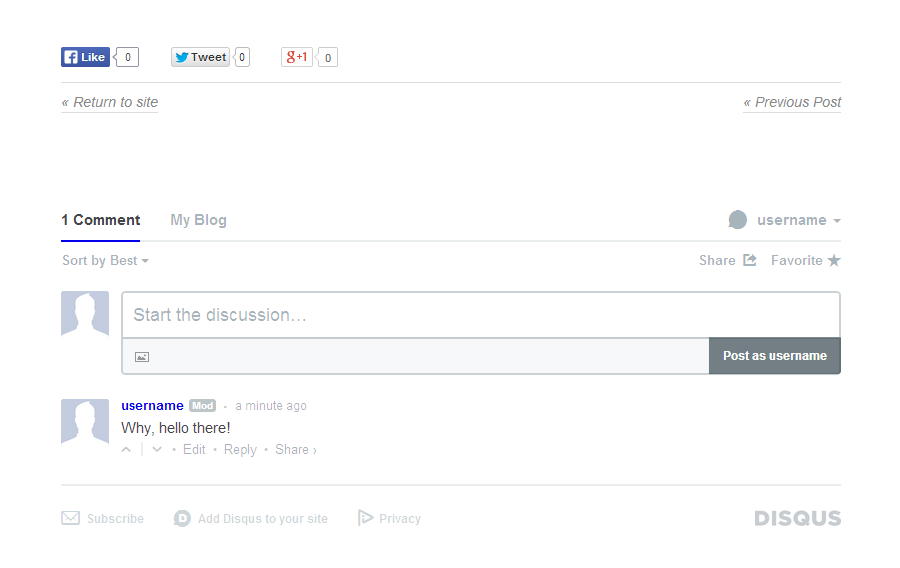Open the Sort by Best dropdown

click(105, 260)
